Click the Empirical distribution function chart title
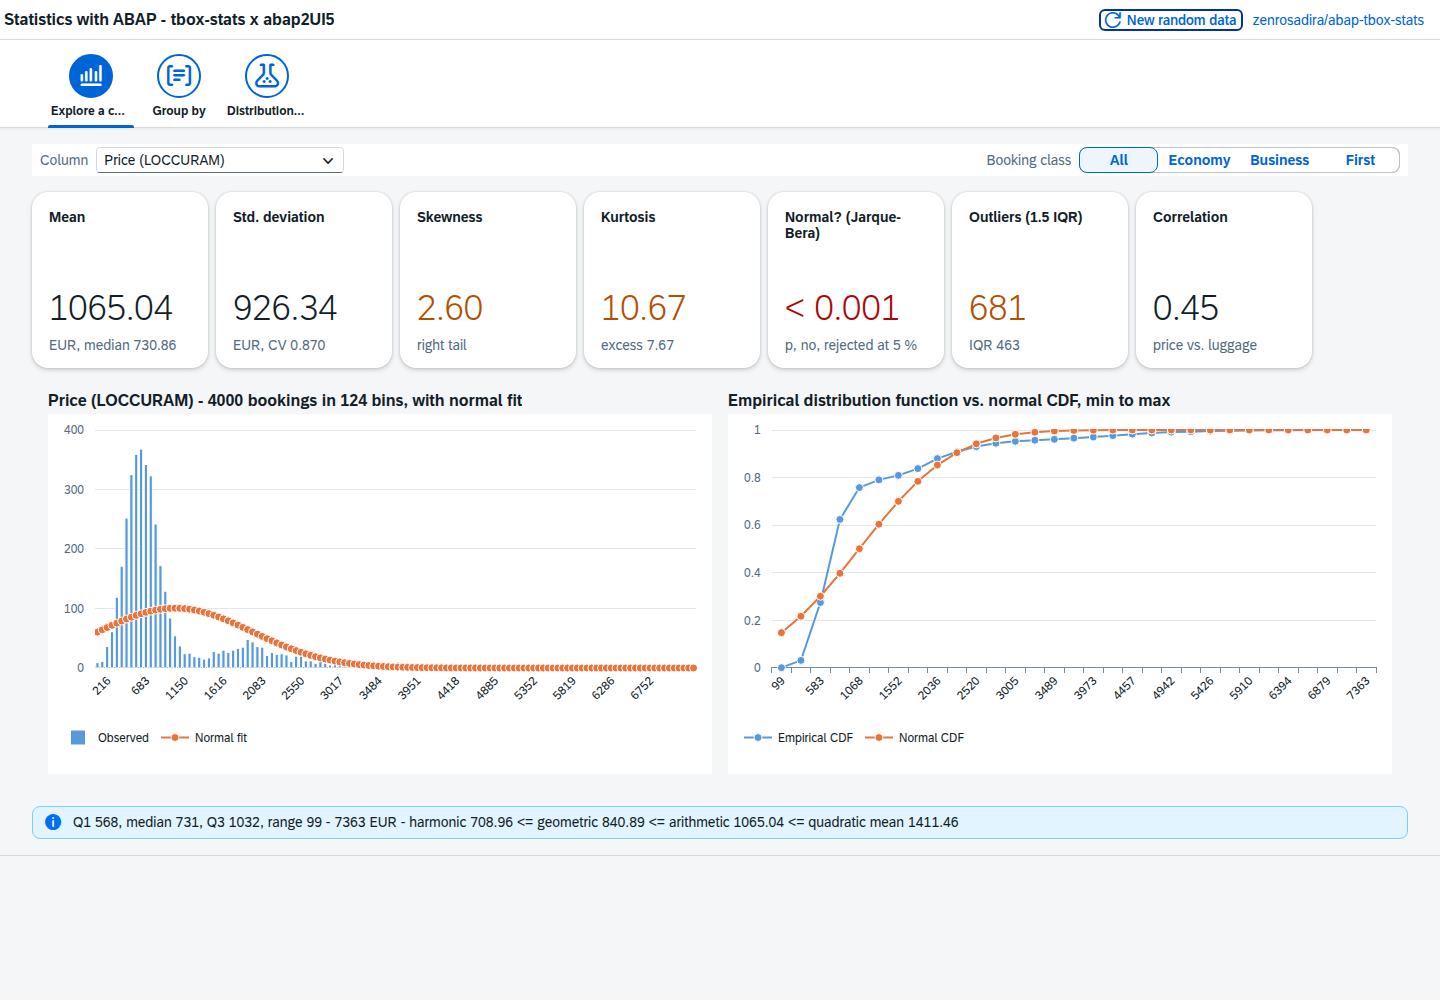Image resolution: width=1440 pixels, height=1000 pixels. pyautogui.click(x=949, y=400)
